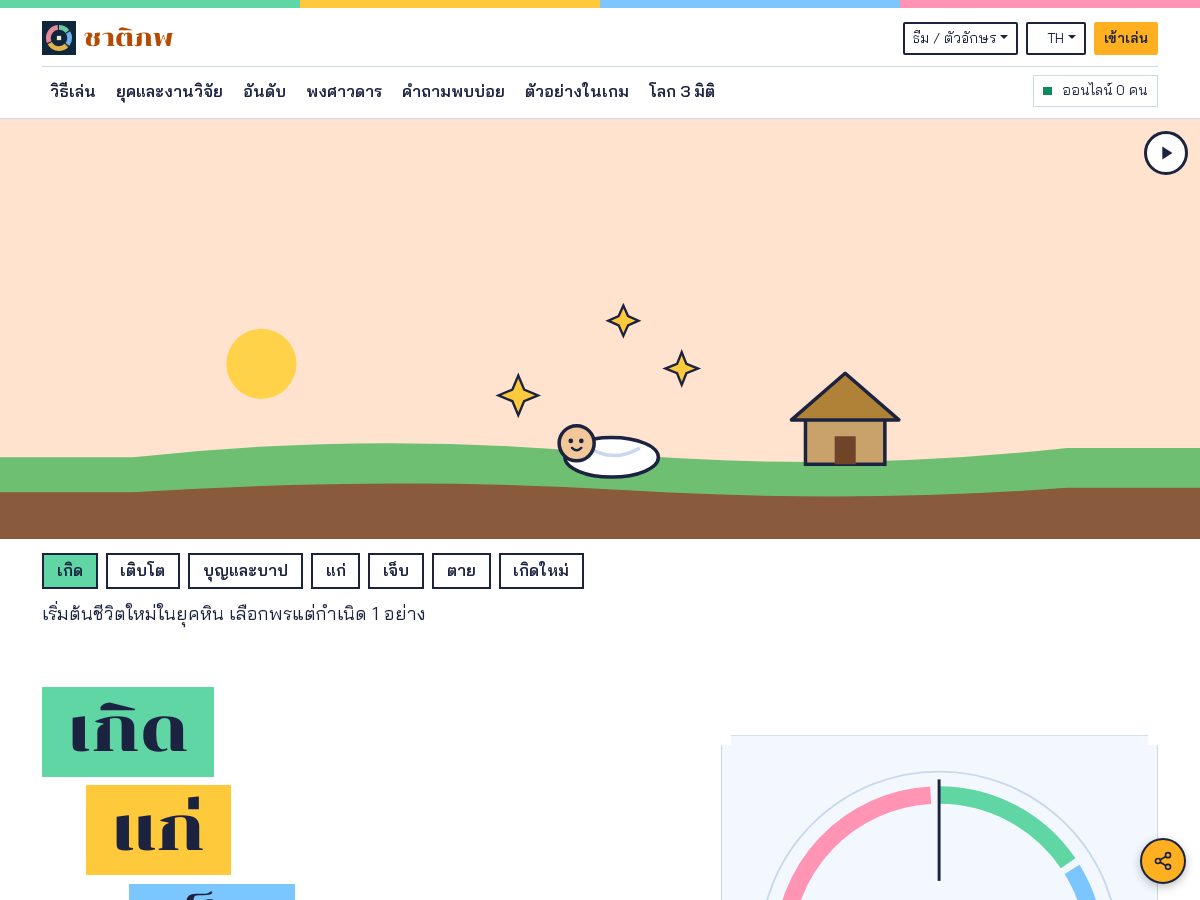The image size is (1200, 900).
Task: Click the ชาติภพ brand name link
Action: click(128, 38)
